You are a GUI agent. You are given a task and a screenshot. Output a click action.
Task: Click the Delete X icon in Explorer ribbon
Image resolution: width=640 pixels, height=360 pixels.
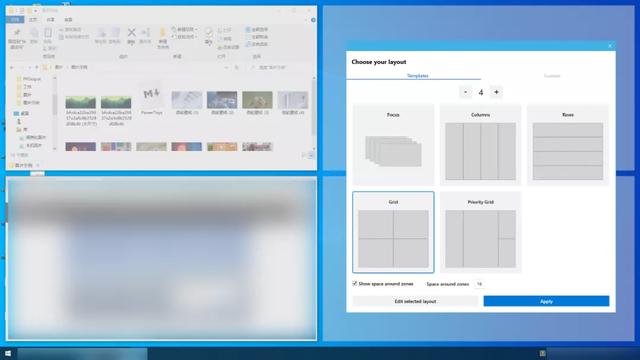coord(131,33)
